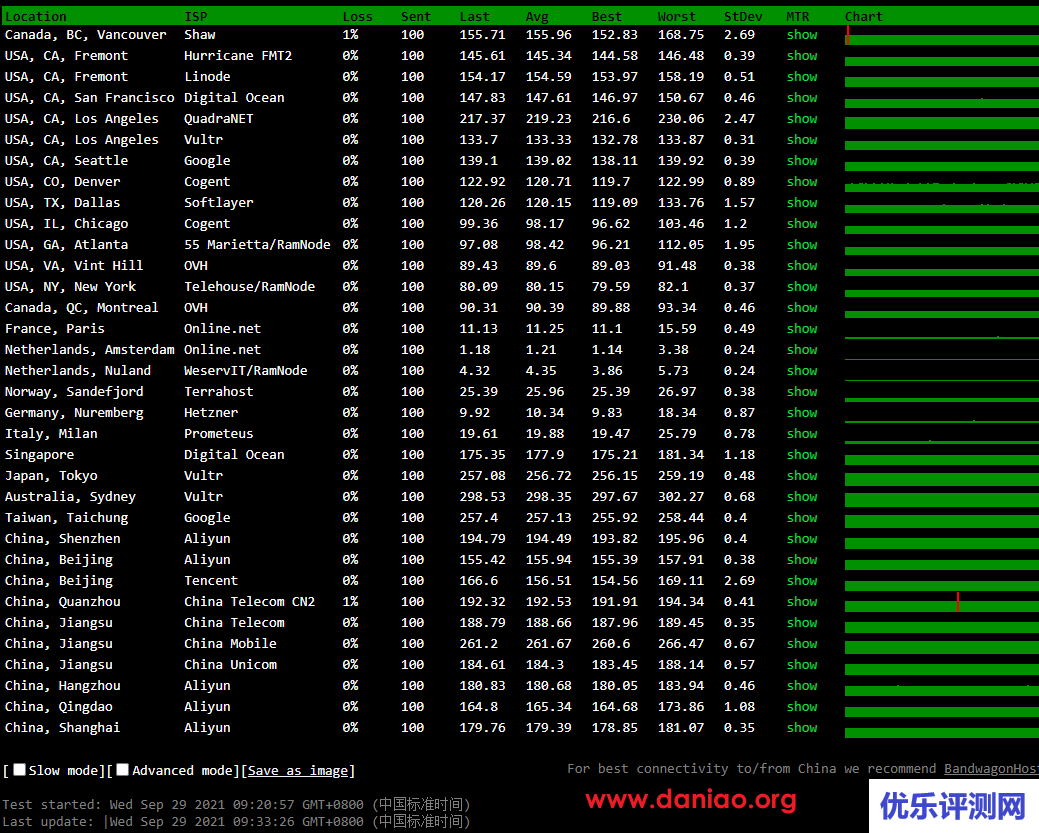Screen dimensions: 1039x833
Task: Show MTR for New York Telehouse row
Action: coord(802,287)
